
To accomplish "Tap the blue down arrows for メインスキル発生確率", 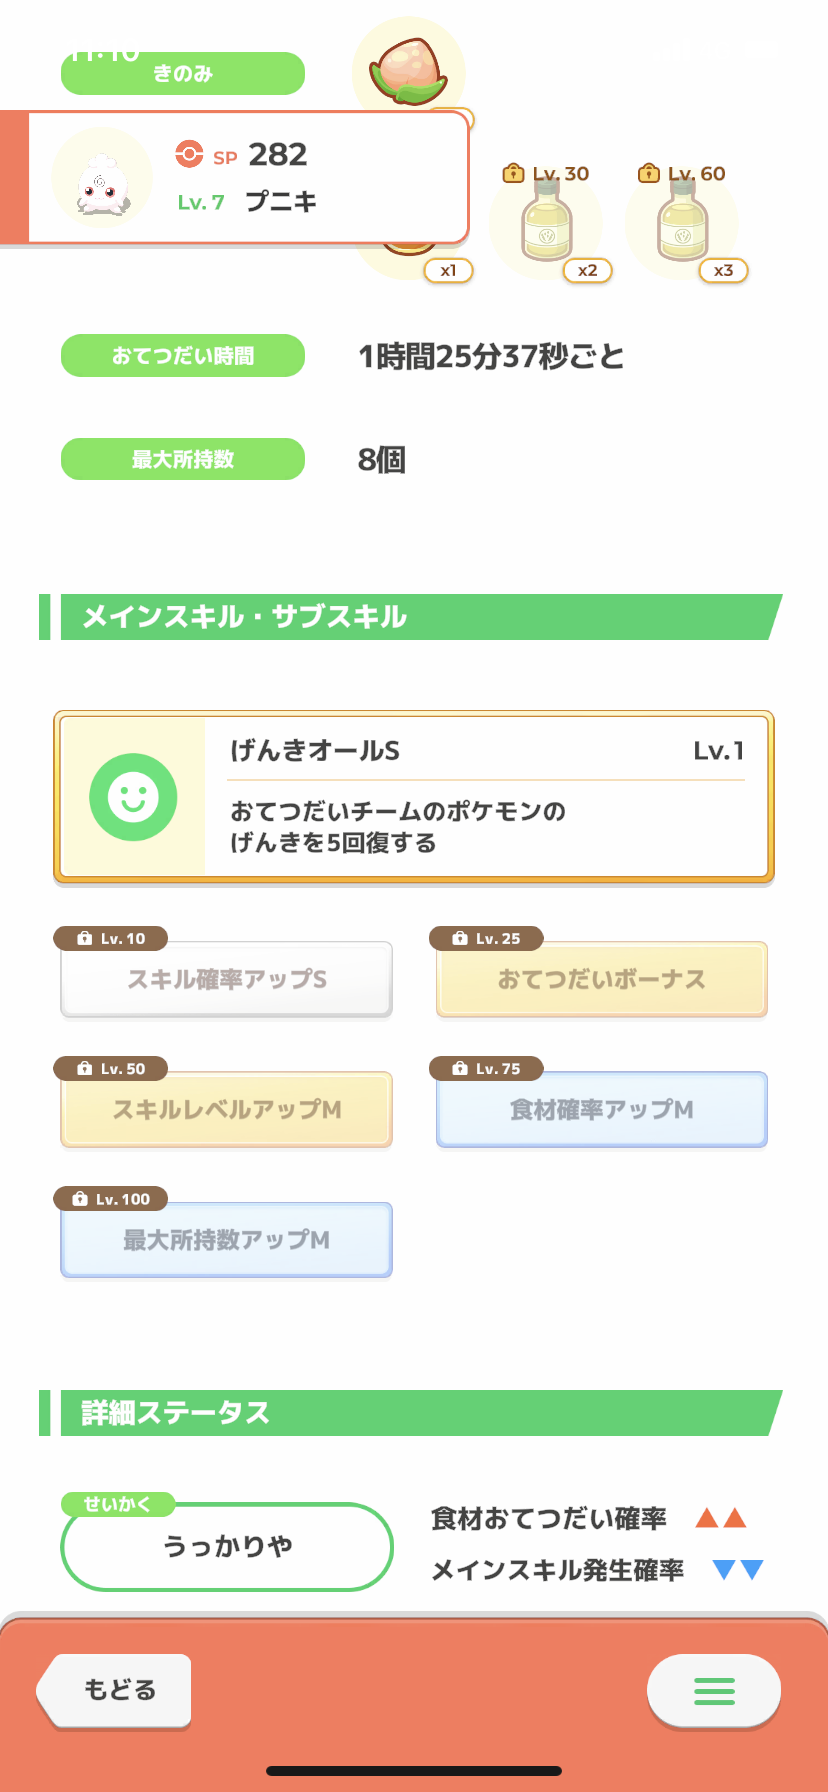I will 738,1569.
